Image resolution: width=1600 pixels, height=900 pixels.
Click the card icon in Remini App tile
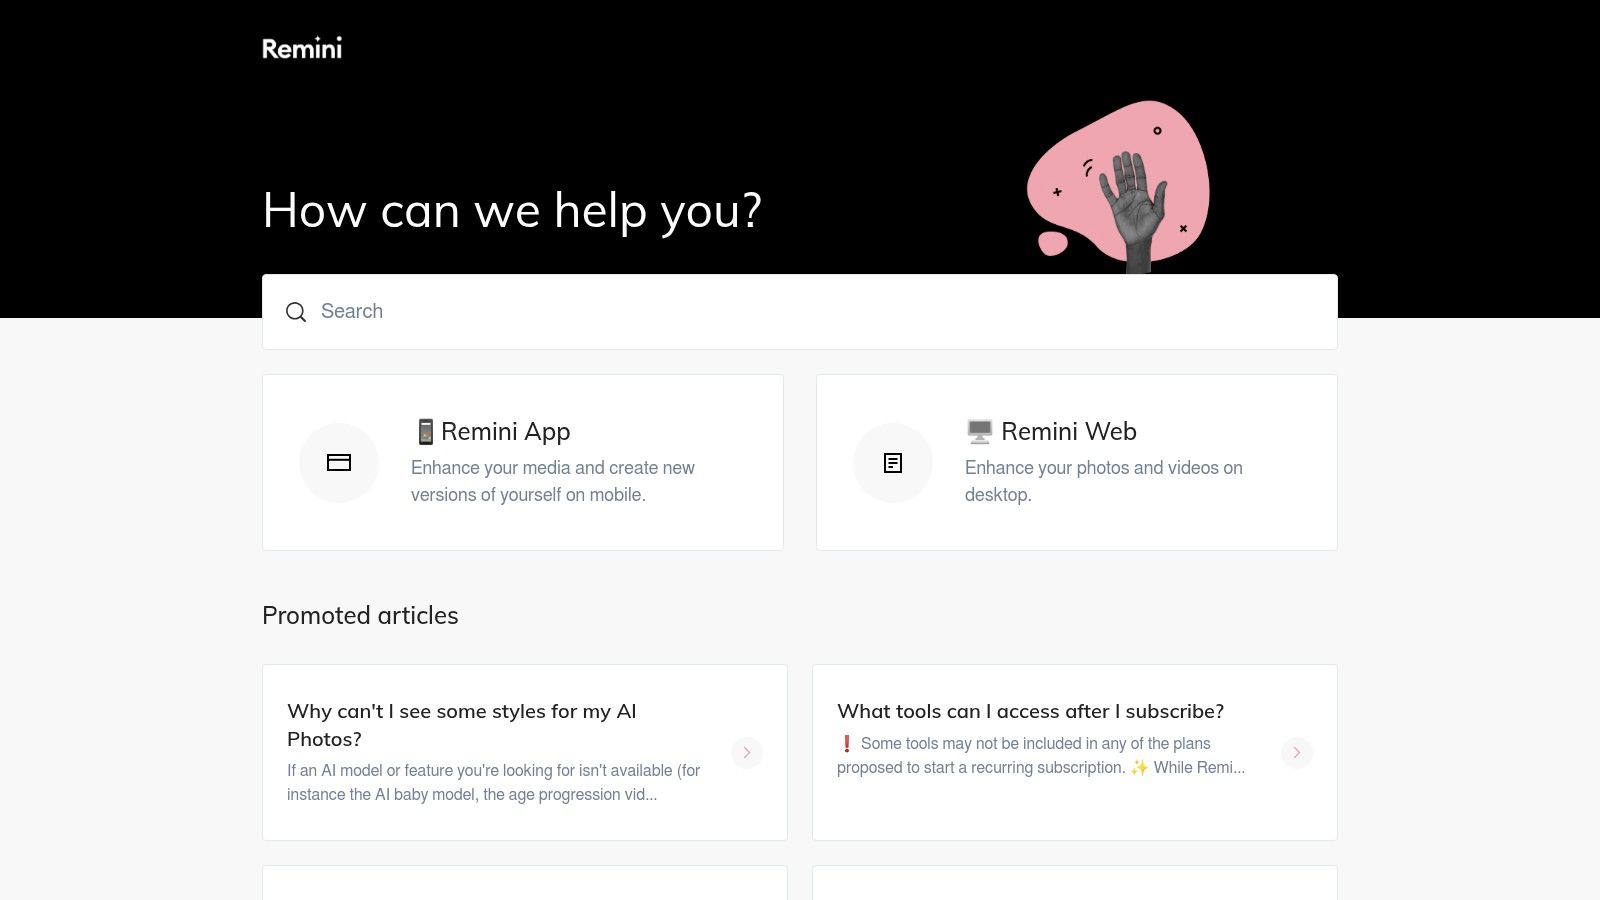(339, 463)
